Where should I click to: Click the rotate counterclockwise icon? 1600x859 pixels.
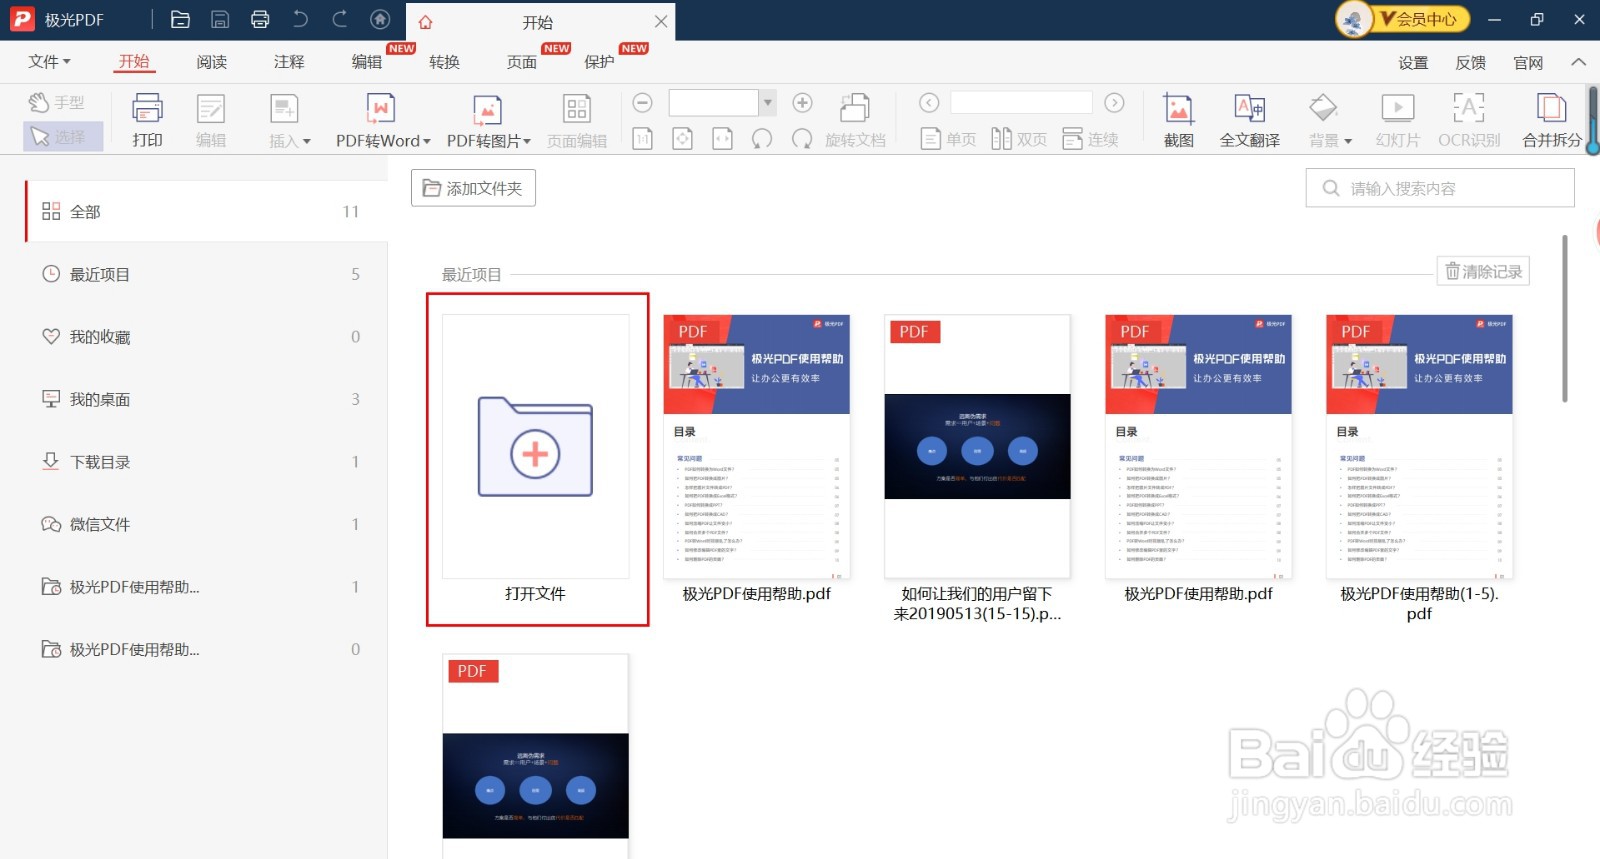(762, 139)
